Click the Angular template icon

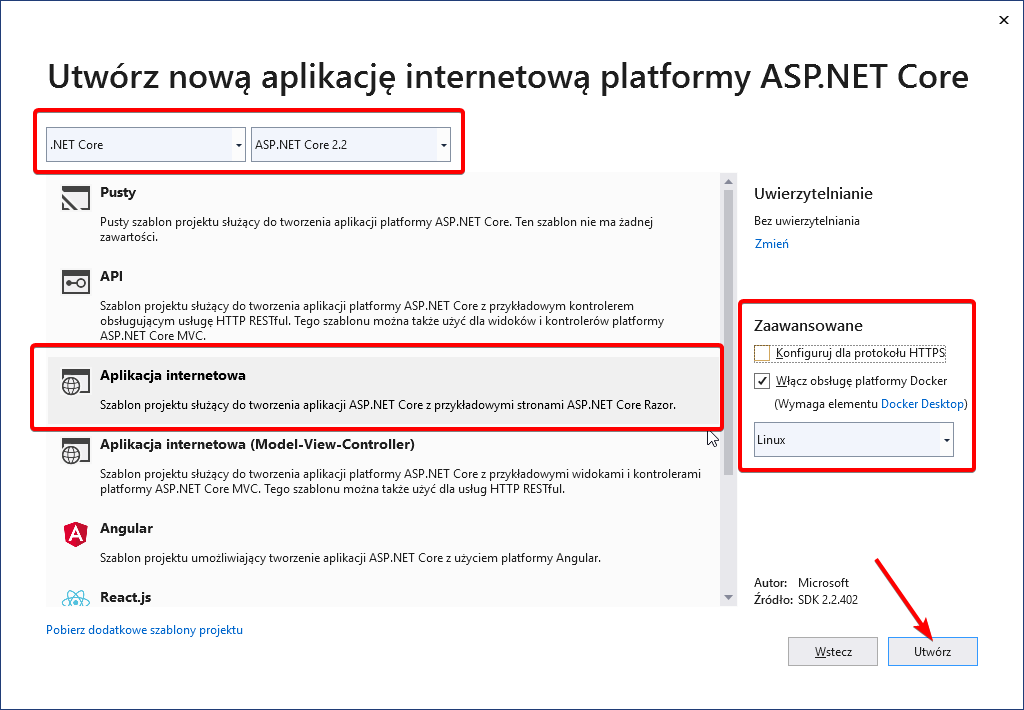tap(76, 535)
